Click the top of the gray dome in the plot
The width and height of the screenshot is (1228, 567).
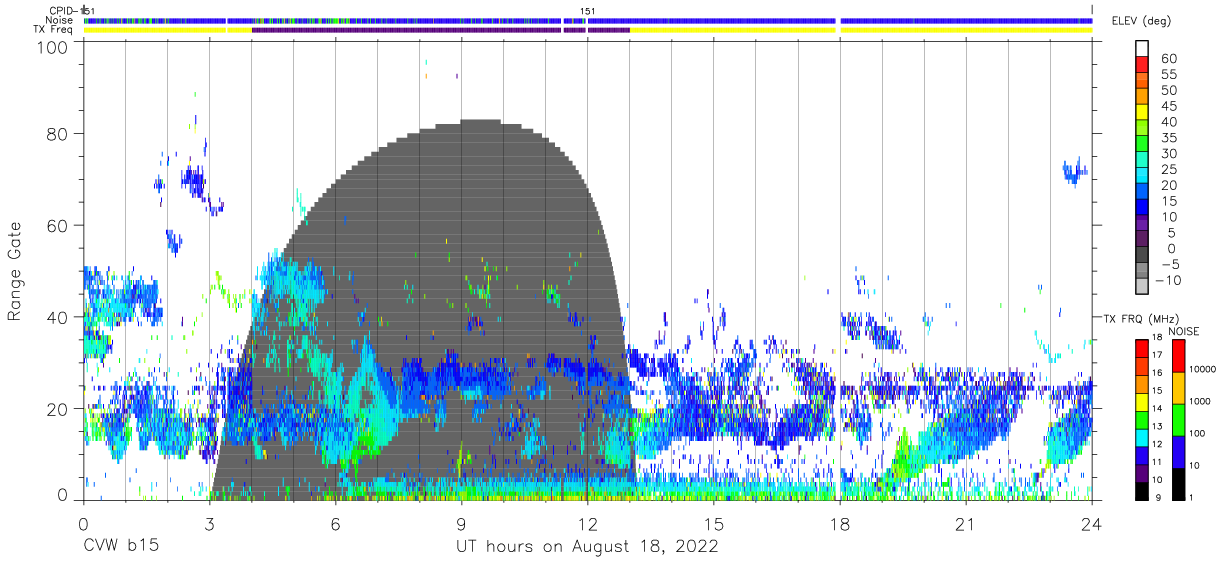tap(479, 121)
